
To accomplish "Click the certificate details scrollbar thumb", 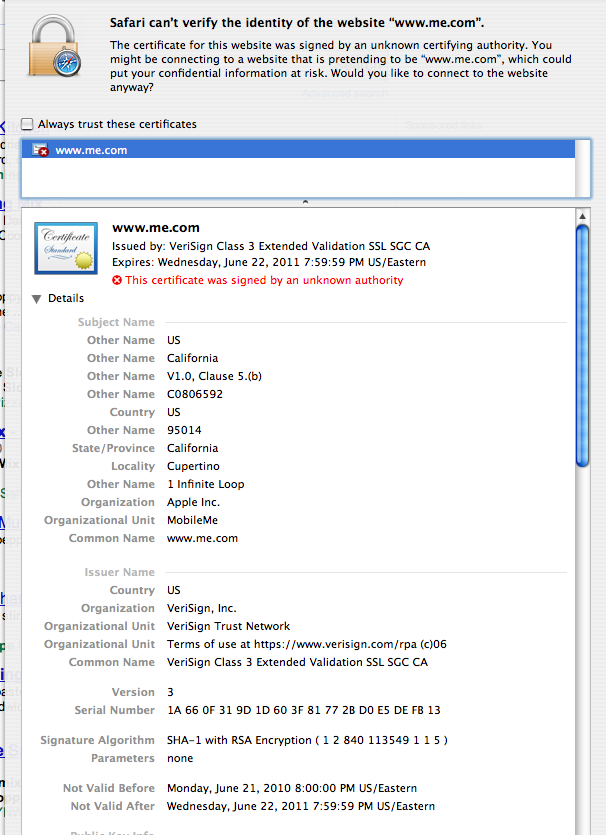I will [583, 346].
